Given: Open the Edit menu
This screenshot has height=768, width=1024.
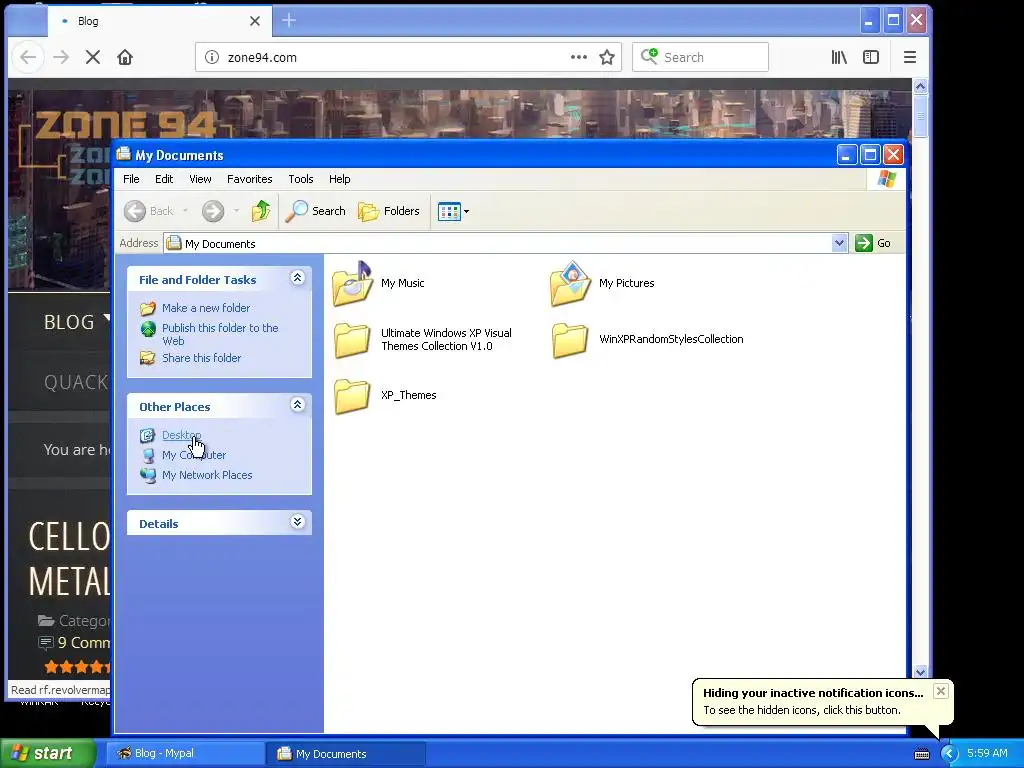Looking at the screenshot, I should 164,179.
